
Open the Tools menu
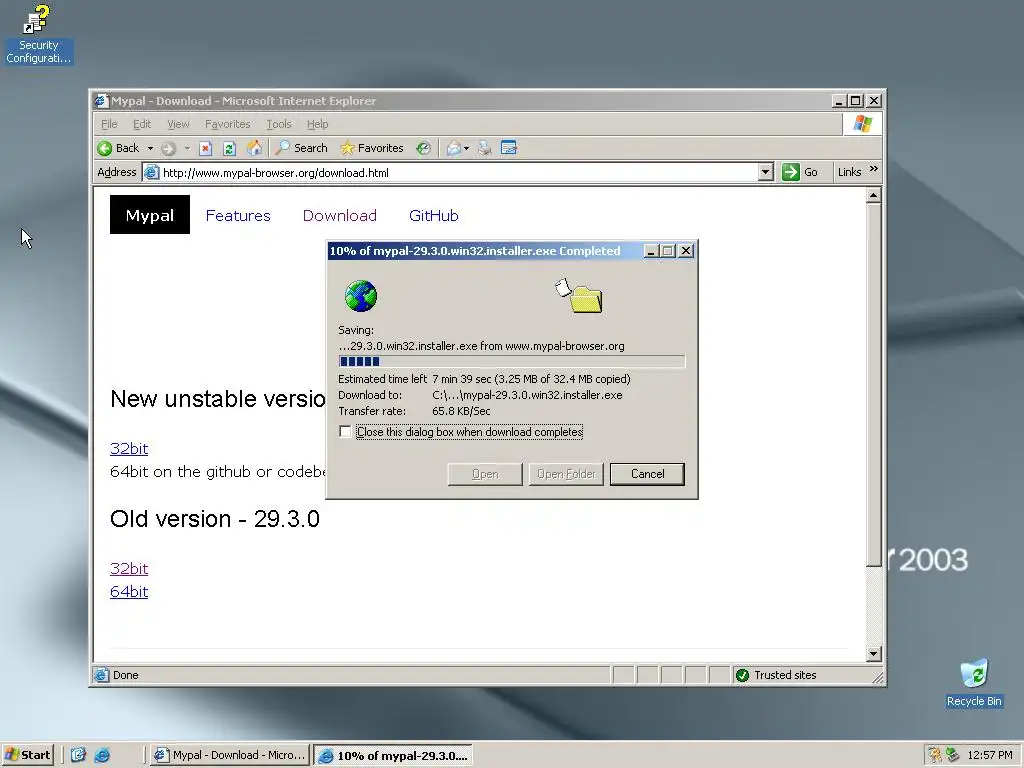pyautogui.click(x=278, y=124)
